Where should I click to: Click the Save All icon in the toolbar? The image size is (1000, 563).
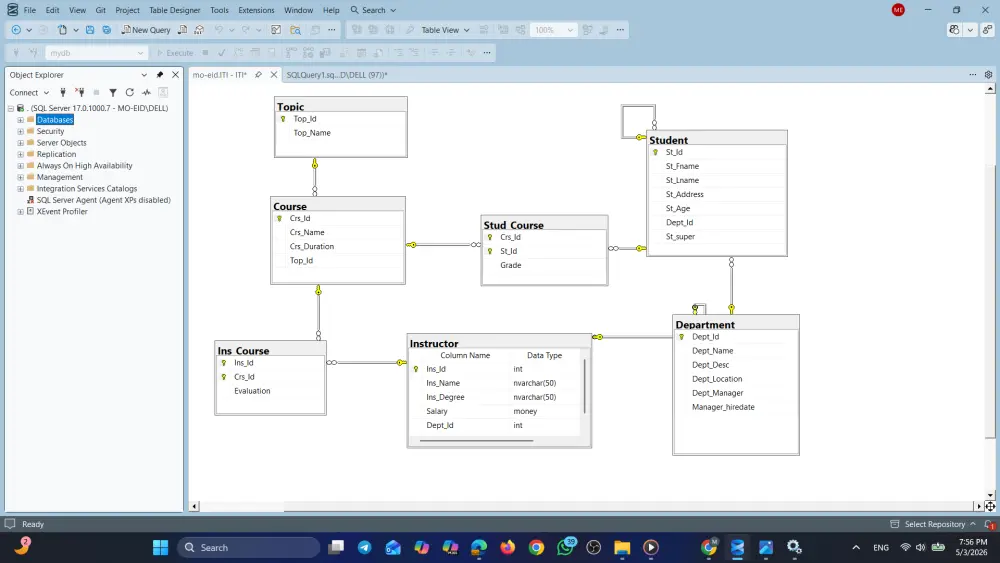[107, 30]
